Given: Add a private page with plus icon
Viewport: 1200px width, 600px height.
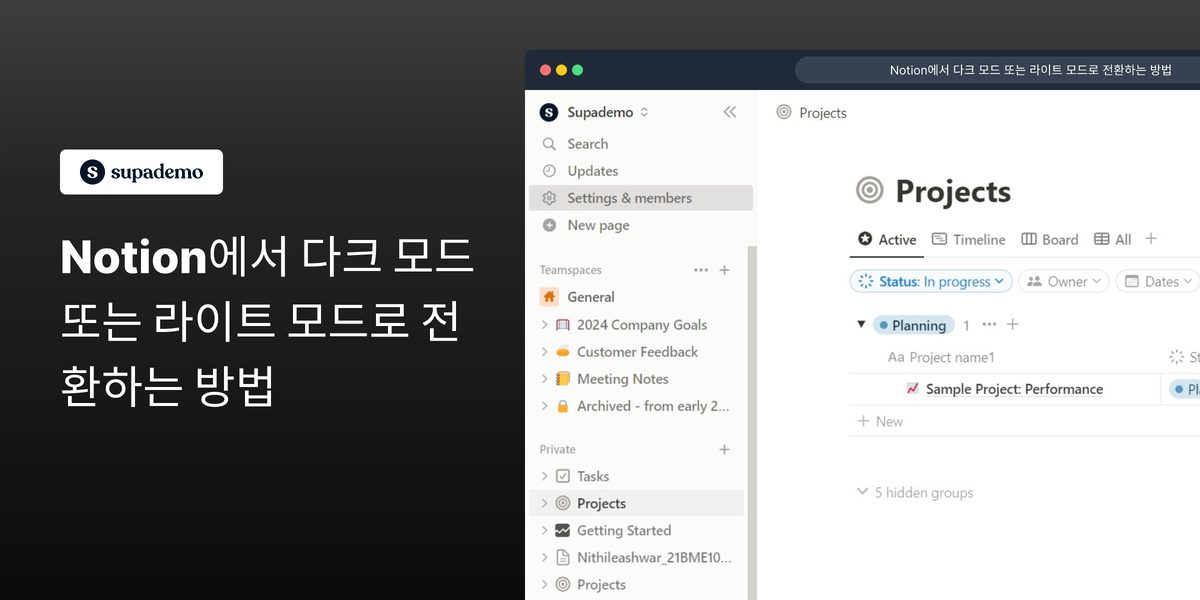Looking at the screenshot, I should pyautogui.click(x=725, y=450).
